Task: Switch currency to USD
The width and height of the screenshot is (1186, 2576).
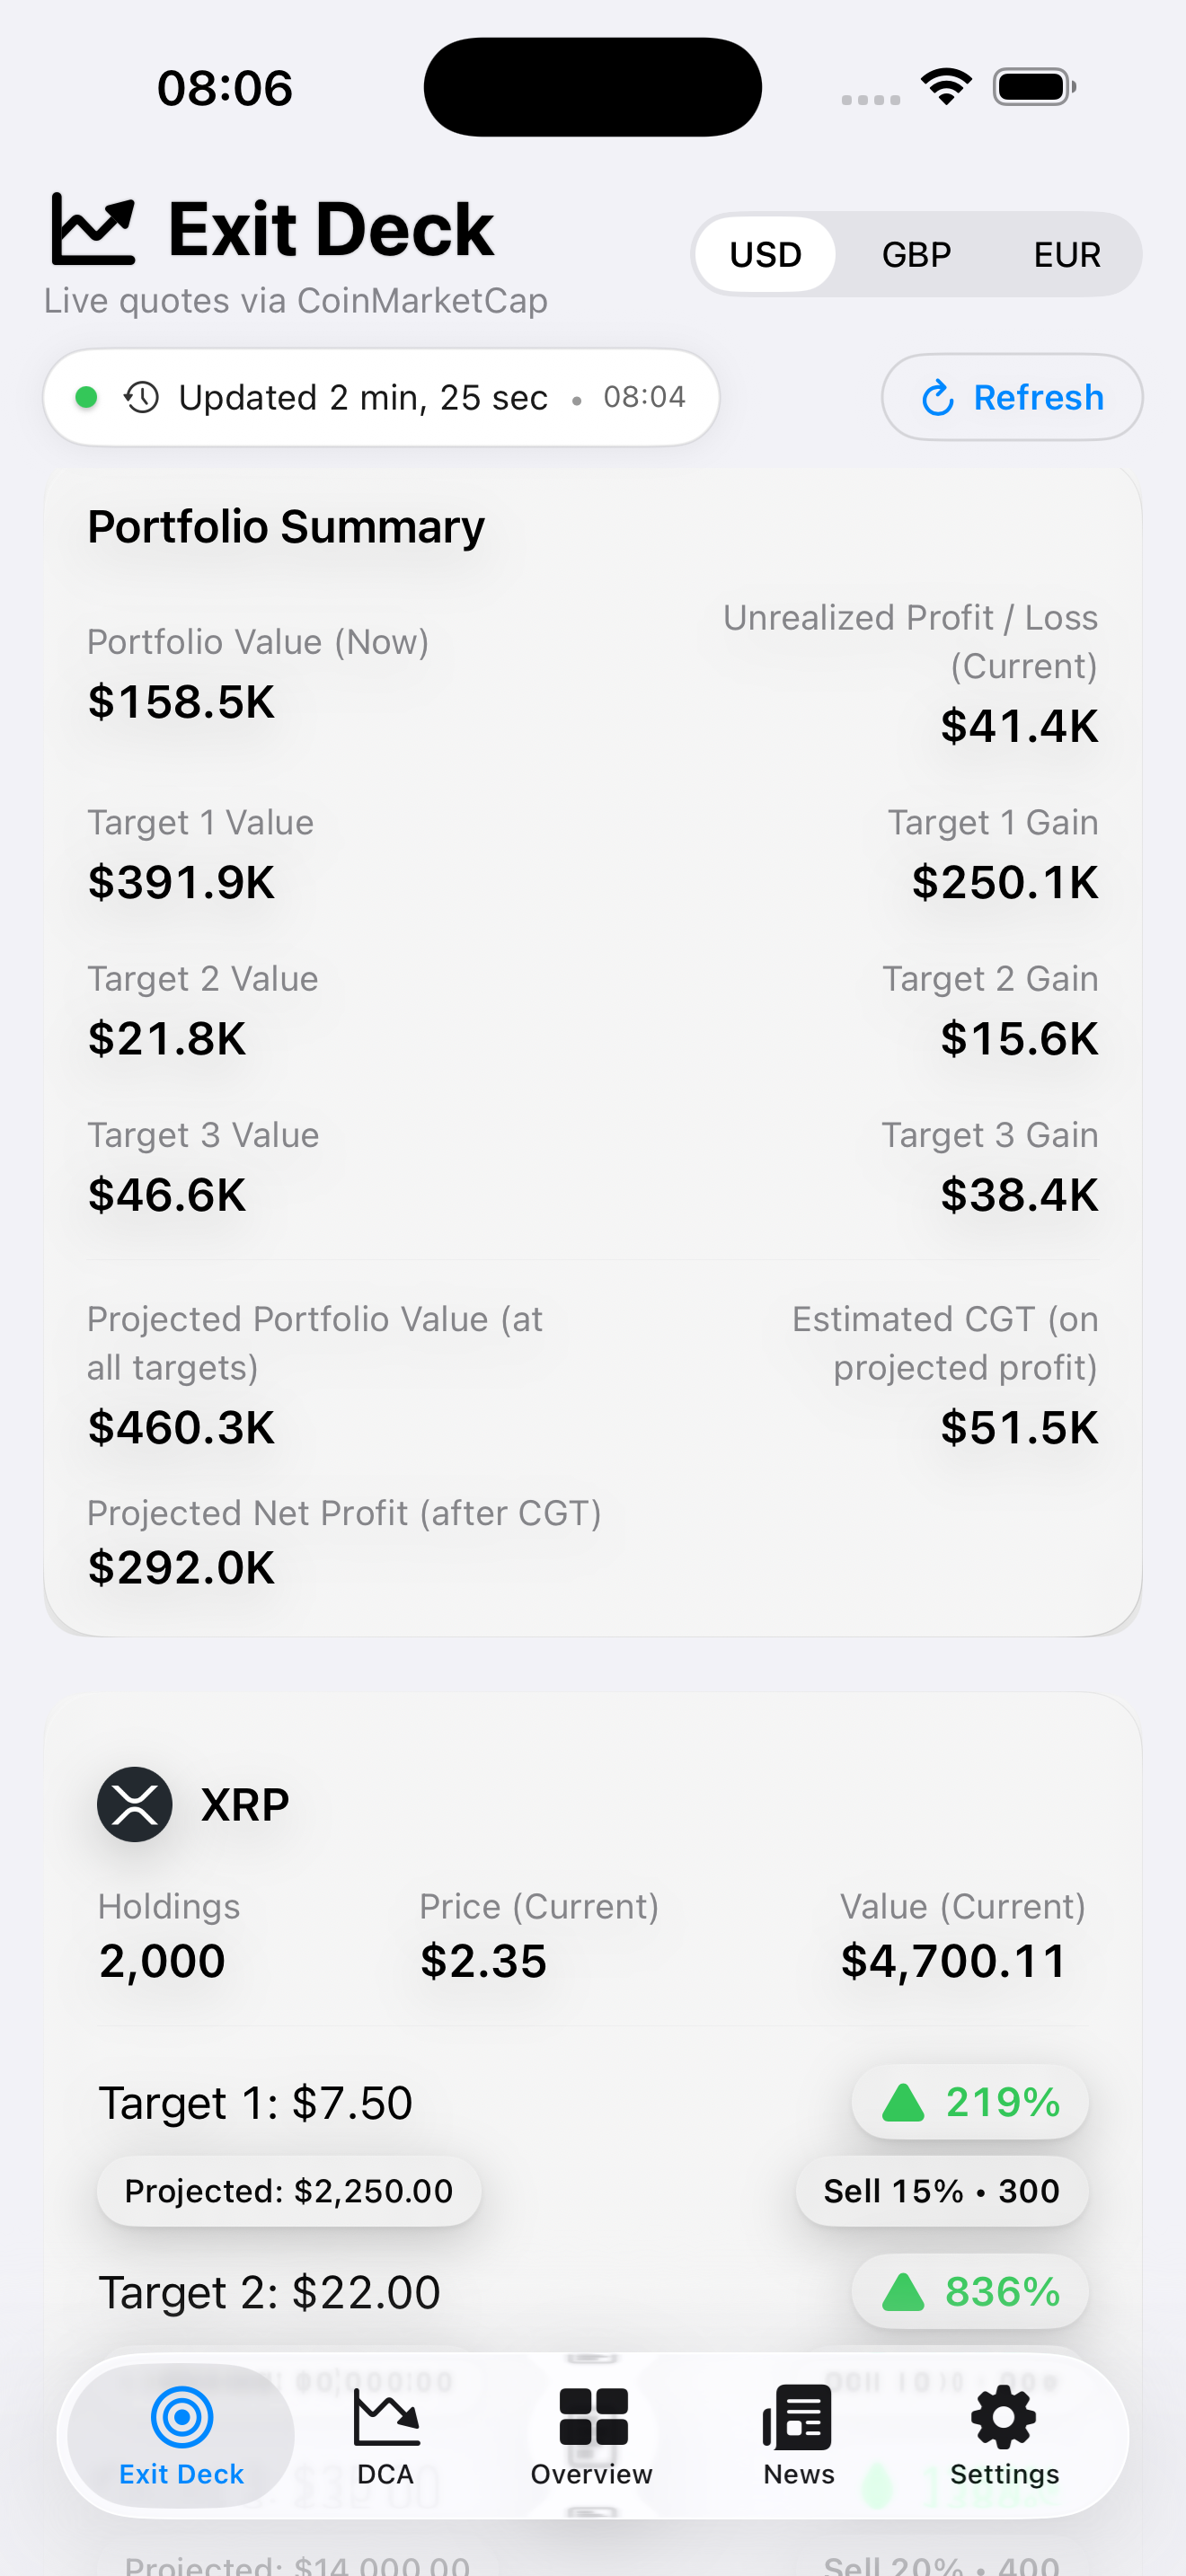Action: (x=765, y=255)
